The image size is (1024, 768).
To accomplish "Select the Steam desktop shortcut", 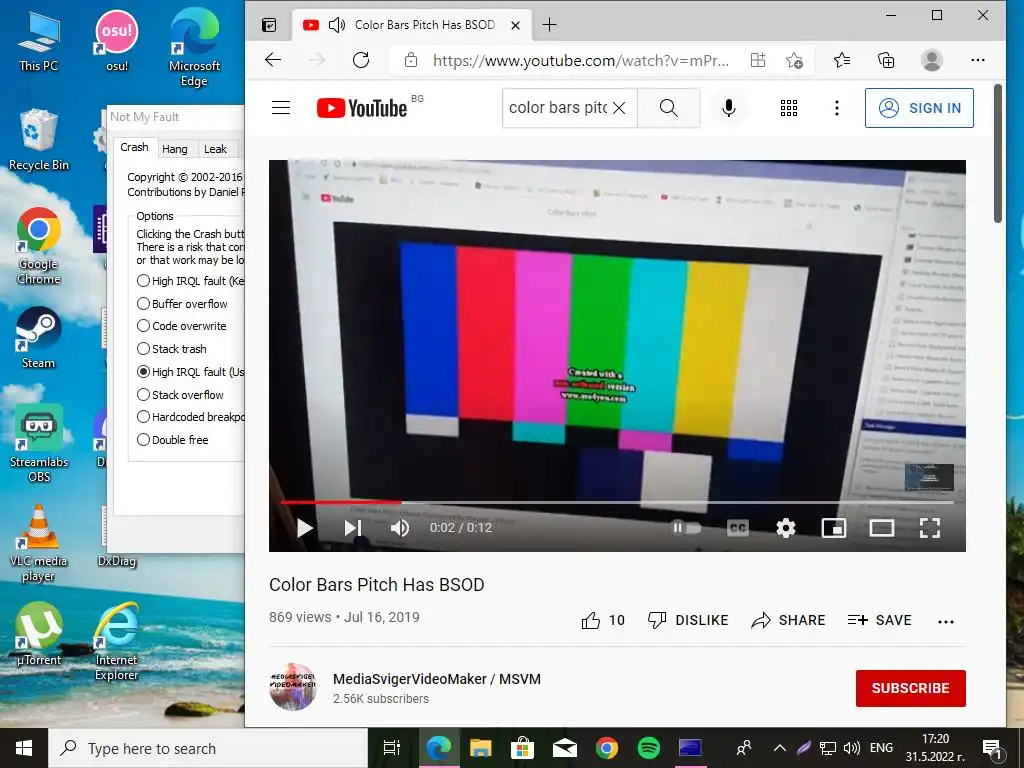I will [x=38, y=338].
